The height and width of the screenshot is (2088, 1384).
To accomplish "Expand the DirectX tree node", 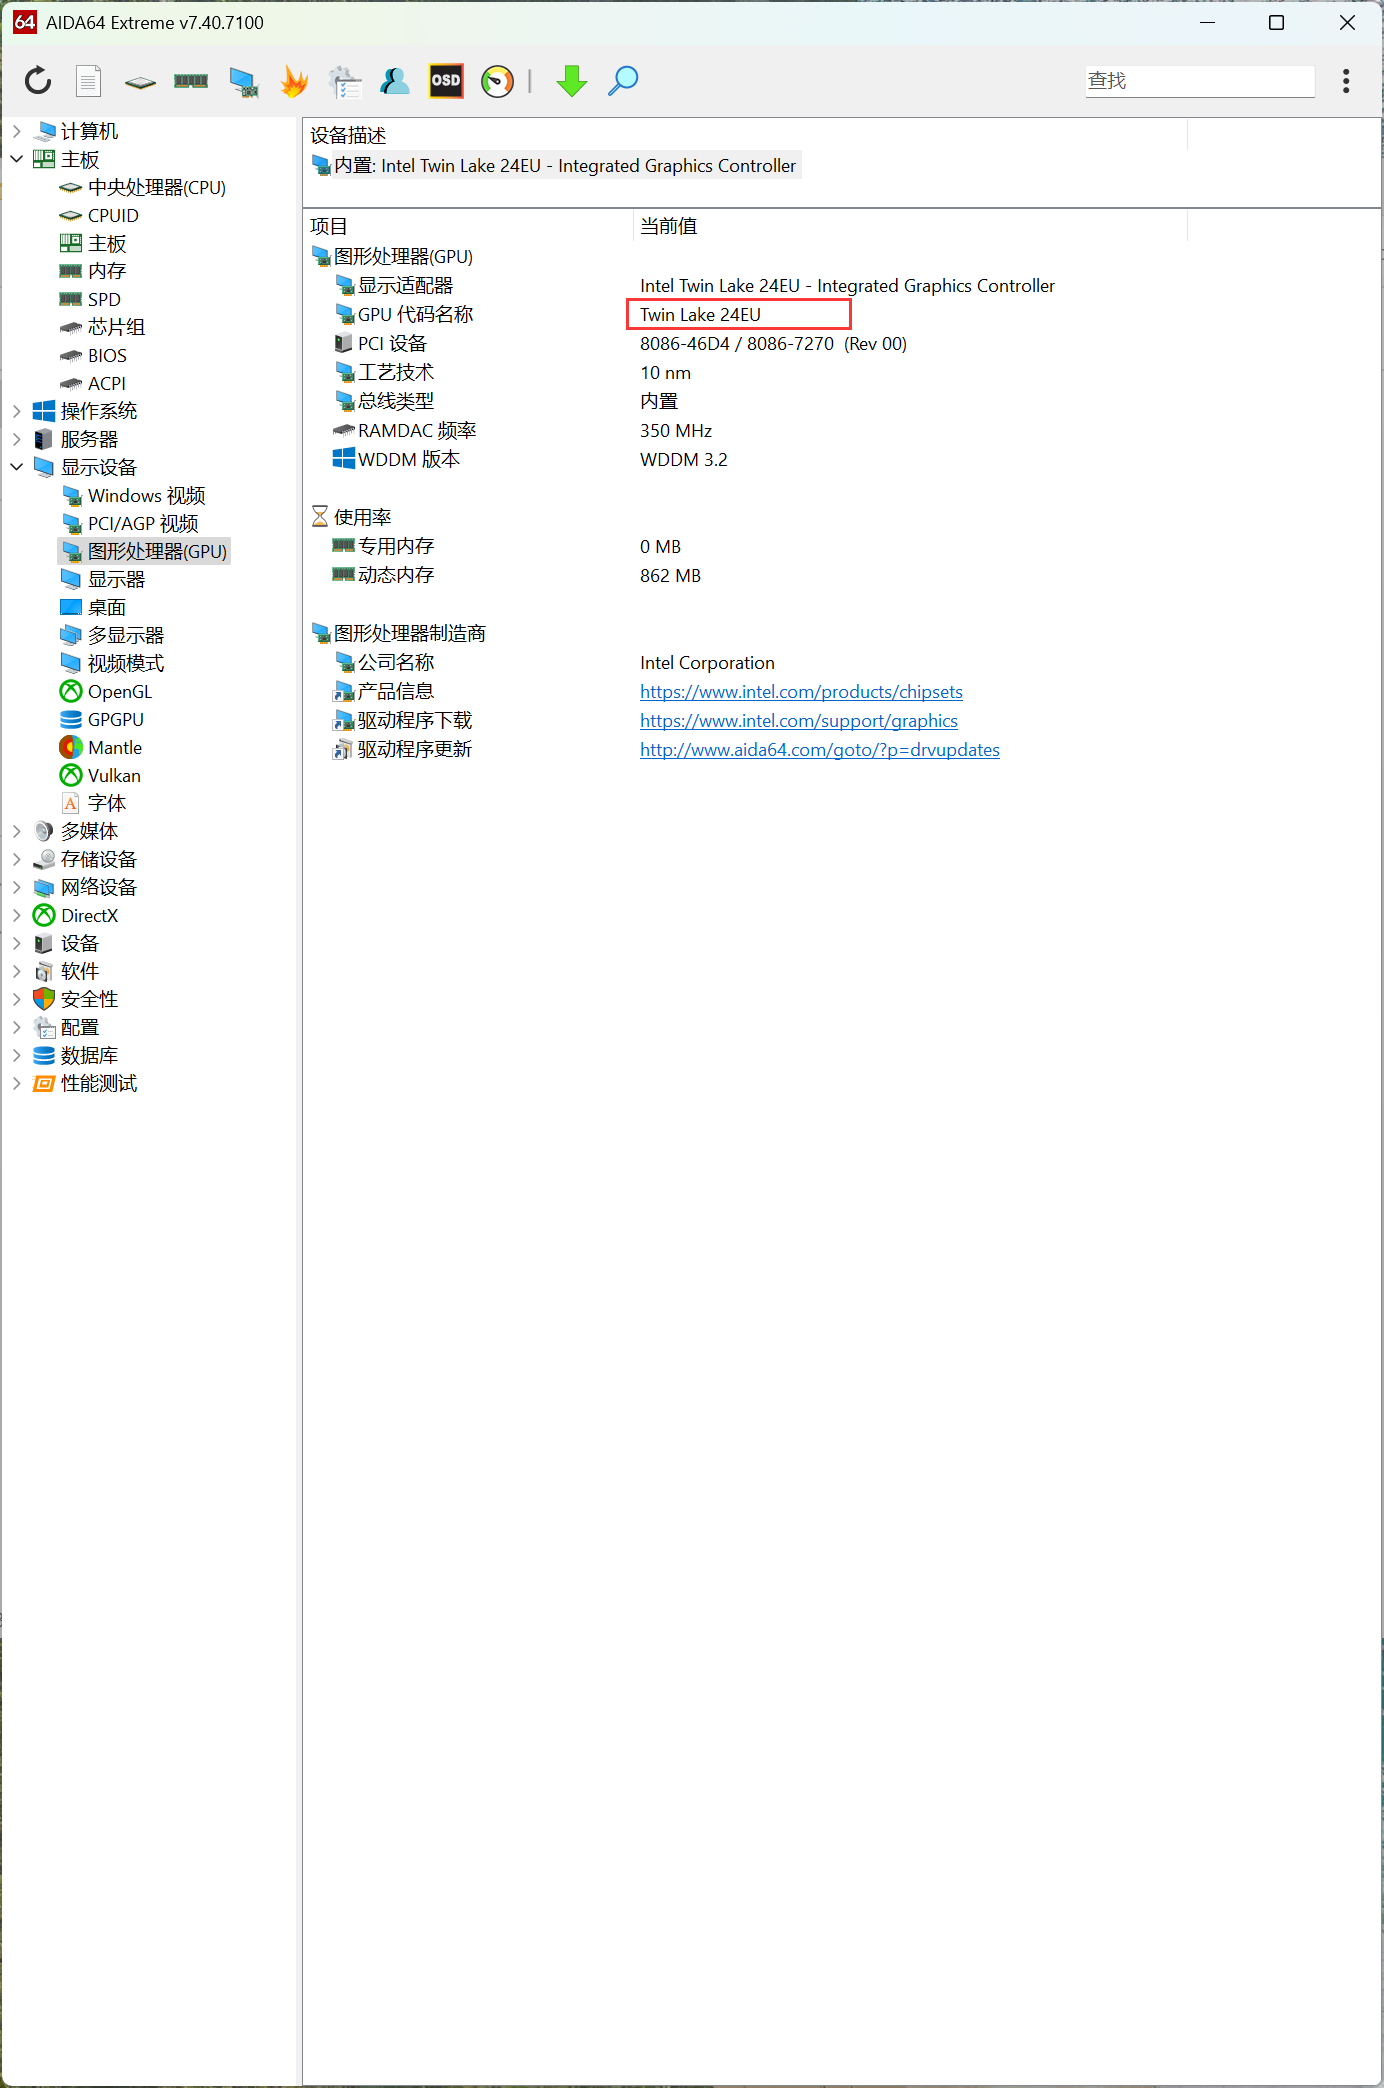I will 16,915.
